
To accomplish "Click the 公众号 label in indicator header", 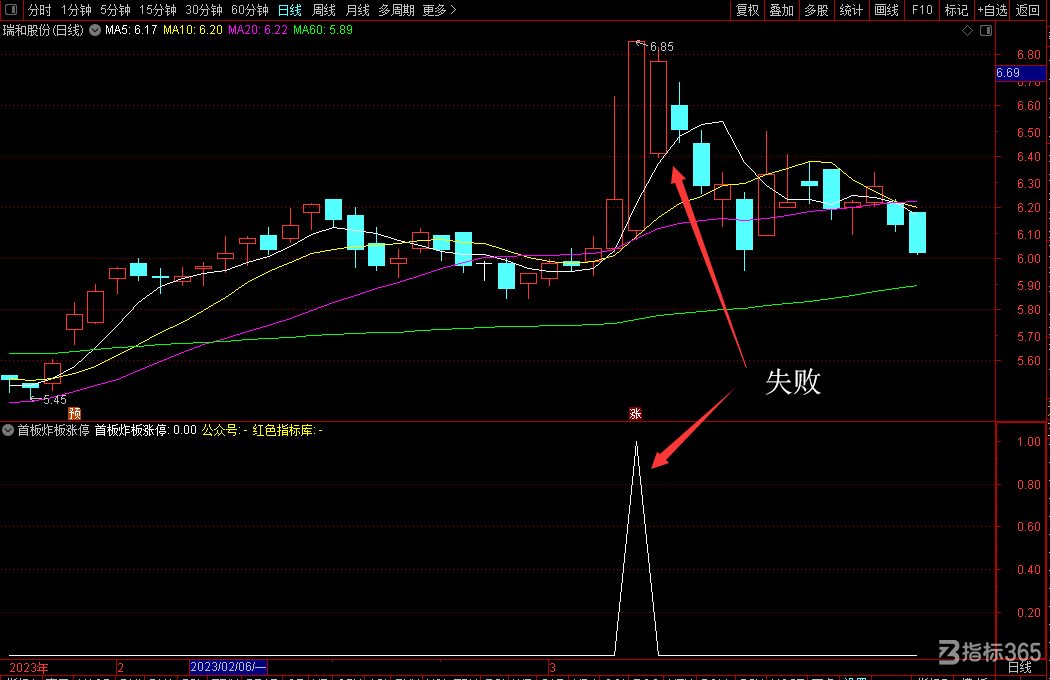I will pos(225,430).
